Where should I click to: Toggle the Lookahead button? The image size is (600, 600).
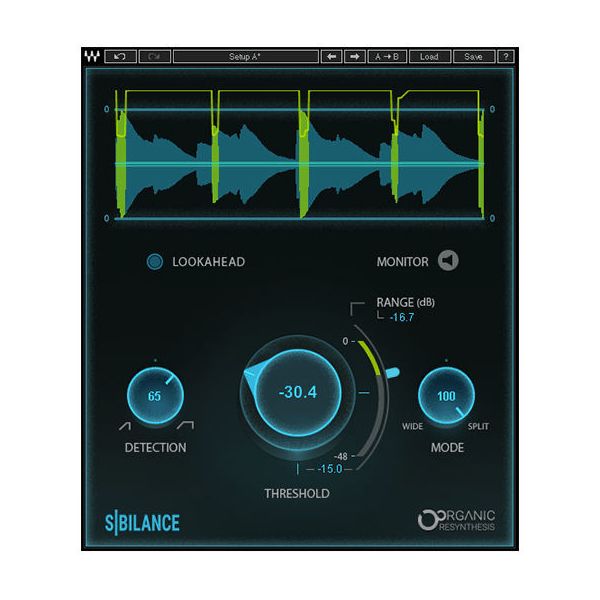(x=155, y=262)
